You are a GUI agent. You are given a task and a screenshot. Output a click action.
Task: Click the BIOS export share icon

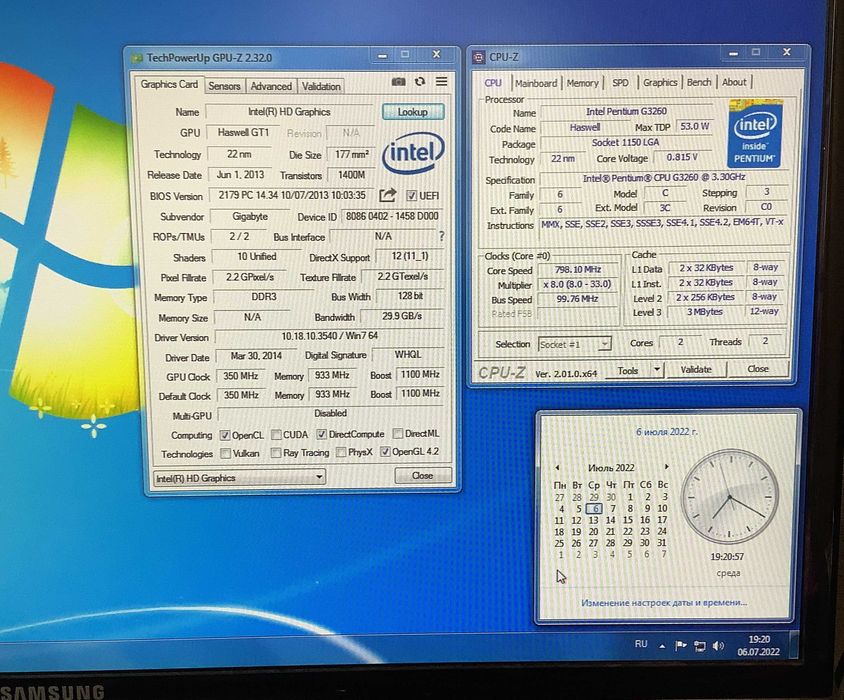pos(387,195)
